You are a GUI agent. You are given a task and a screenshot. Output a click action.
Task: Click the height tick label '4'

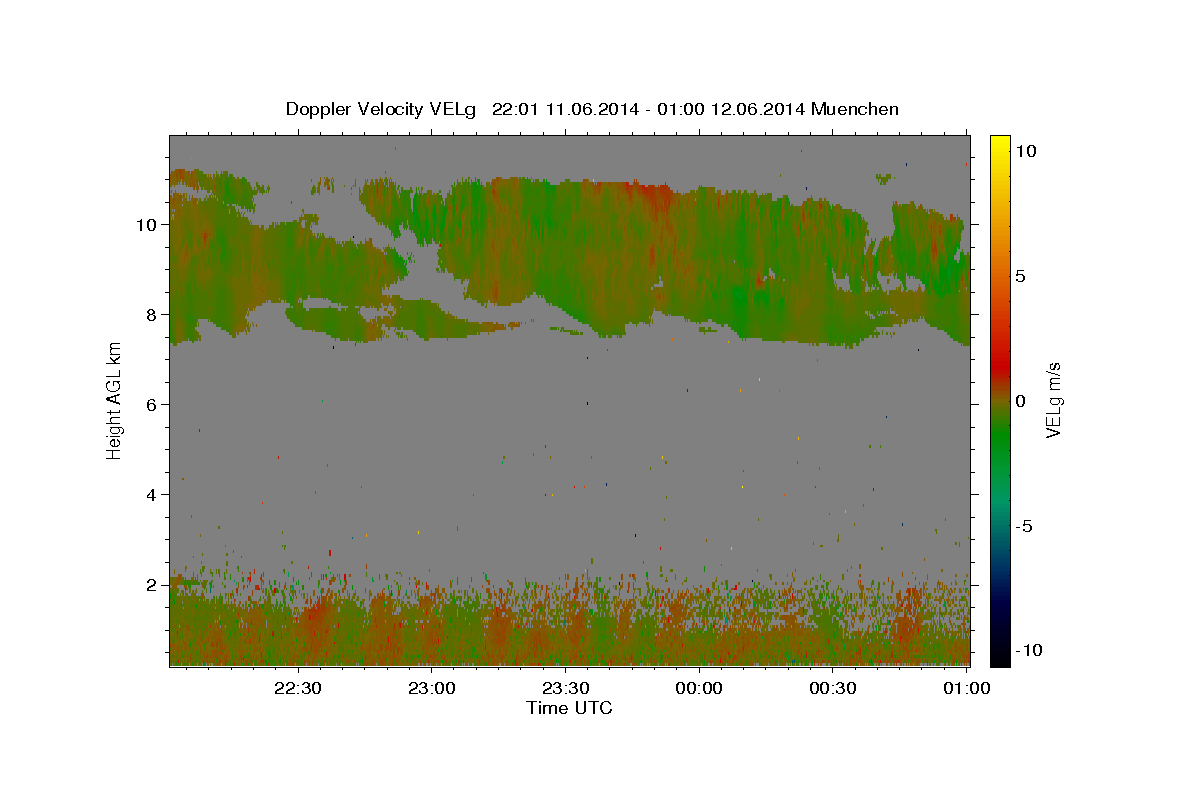[152, 495]
